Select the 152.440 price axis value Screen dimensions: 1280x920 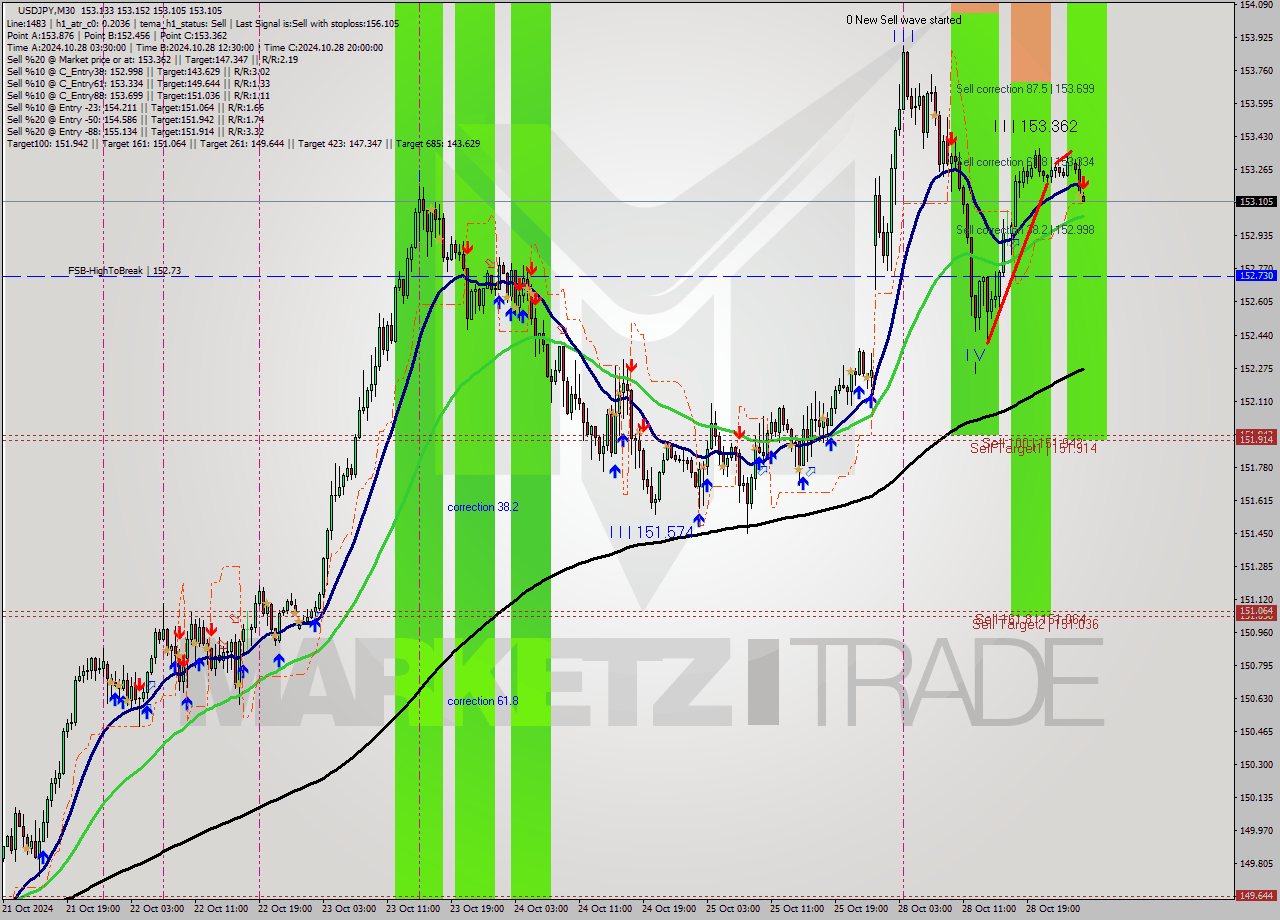tap(1256, 335)
